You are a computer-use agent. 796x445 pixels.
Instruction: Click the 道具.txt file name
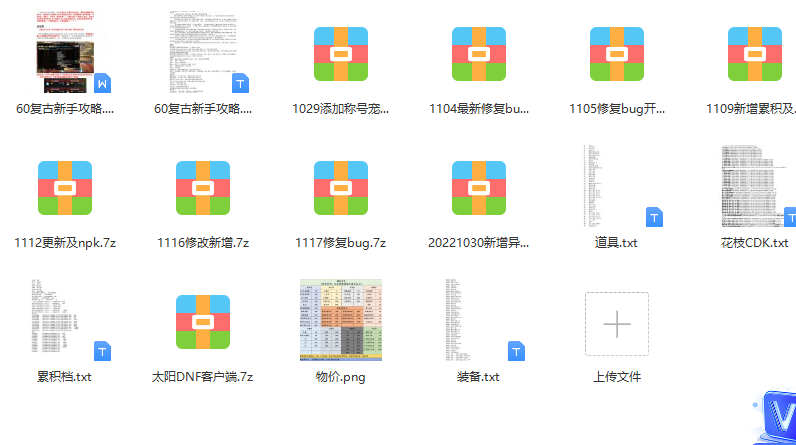pos(616,243)
